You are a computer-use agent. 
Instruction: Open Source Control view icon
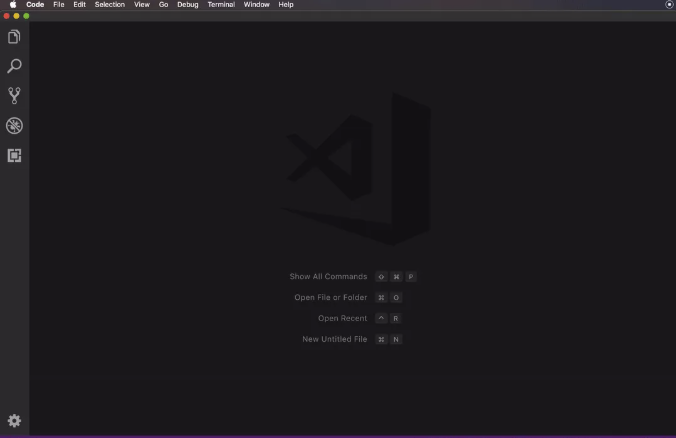pyautogui.click(x=14, y=96)
